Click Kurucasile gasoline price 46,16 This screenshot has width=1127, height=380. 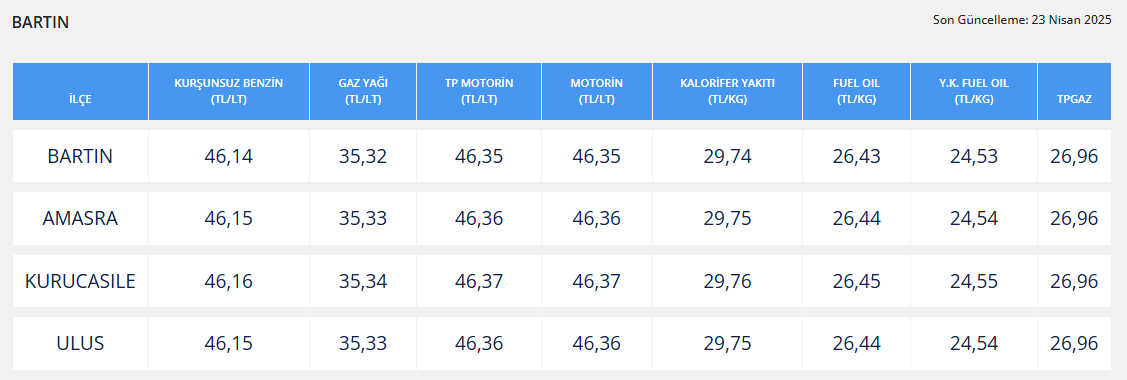(x=229, y=281)
